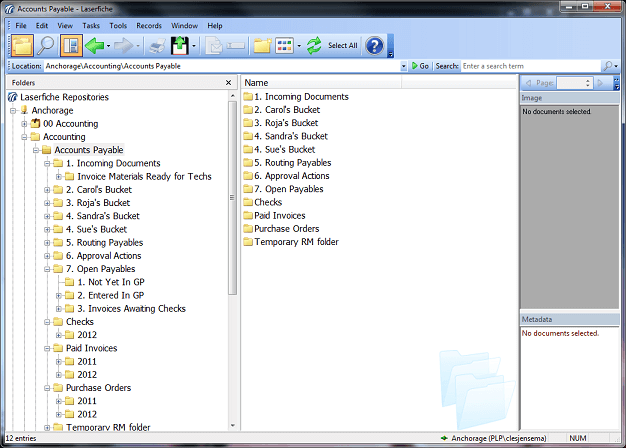
Task: Click the rename field toolbar icon
Action: pyautogui.click(x=236, y=46)
